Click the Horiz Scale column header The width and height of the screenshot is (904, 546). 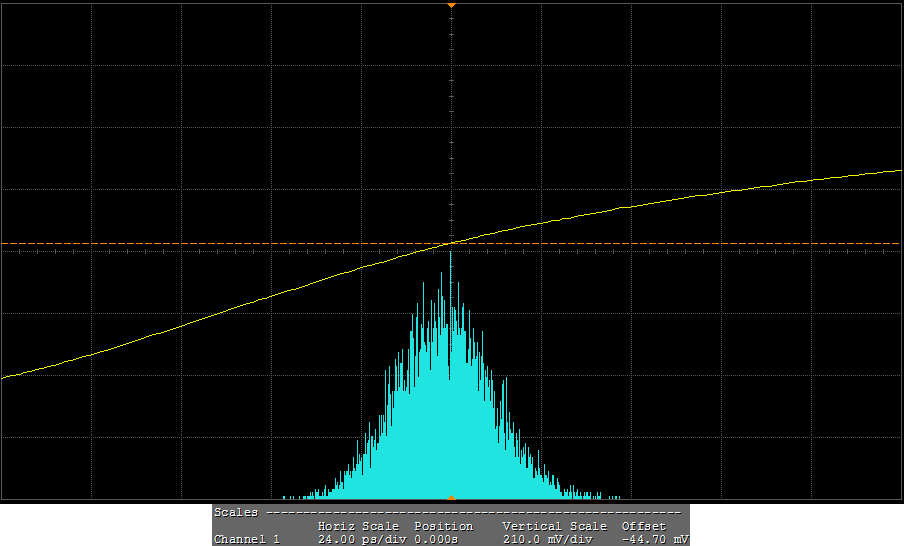click(x=358, y=526)
